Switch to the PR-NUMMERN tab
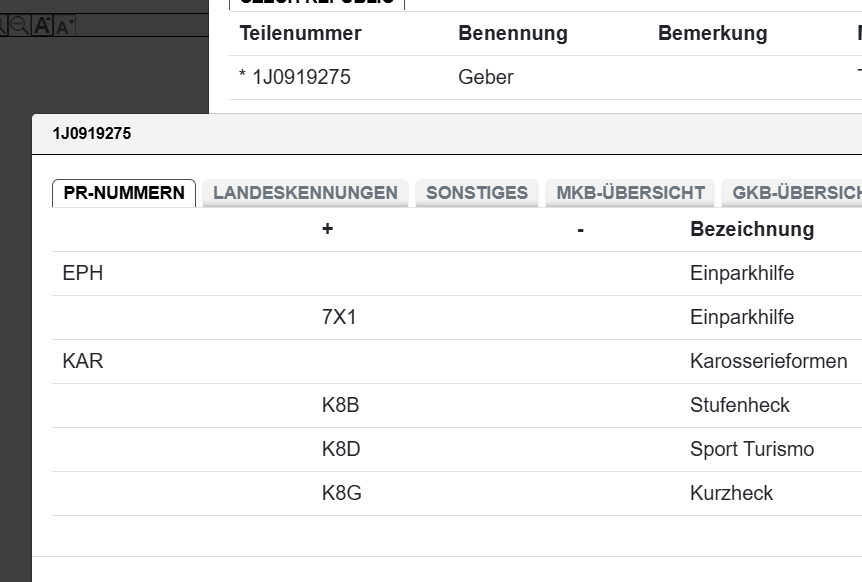Screen dimensions: 862x582 coord(124,193)
